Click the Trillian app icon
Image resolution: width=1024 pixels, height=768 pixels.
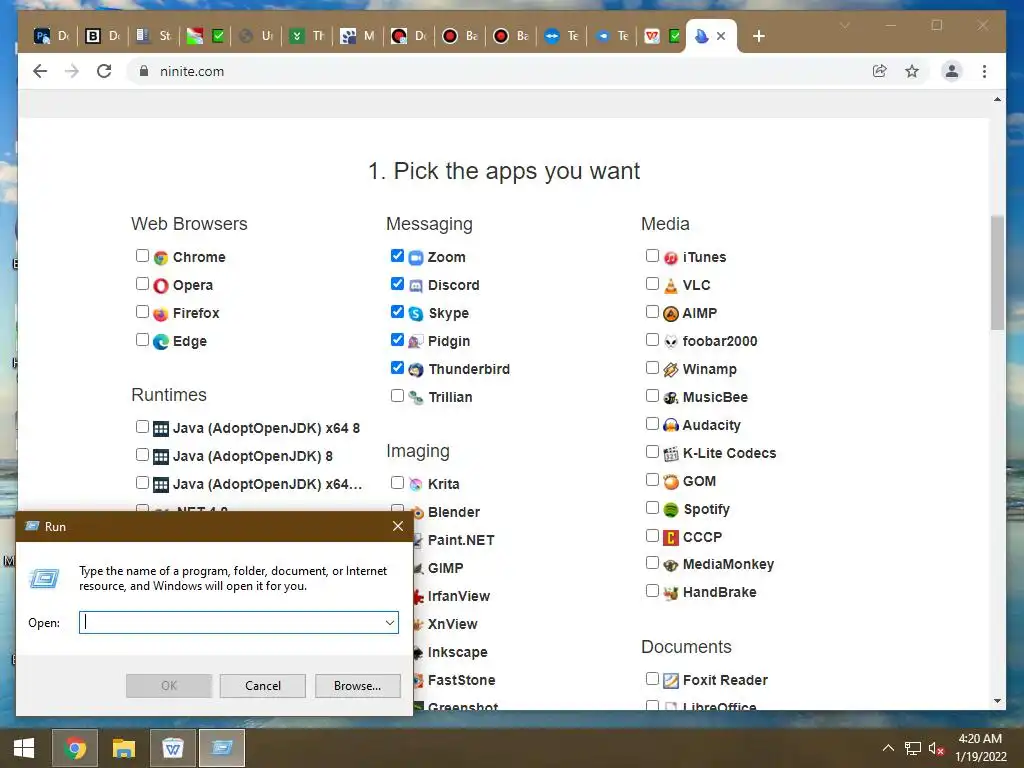coord(416,397)
